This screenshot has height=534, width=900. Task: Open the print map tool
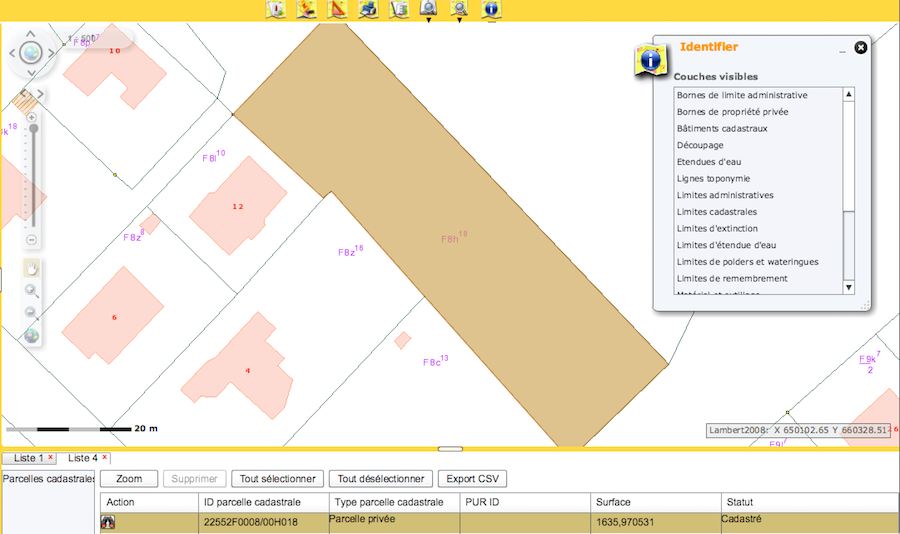(368, 9)
